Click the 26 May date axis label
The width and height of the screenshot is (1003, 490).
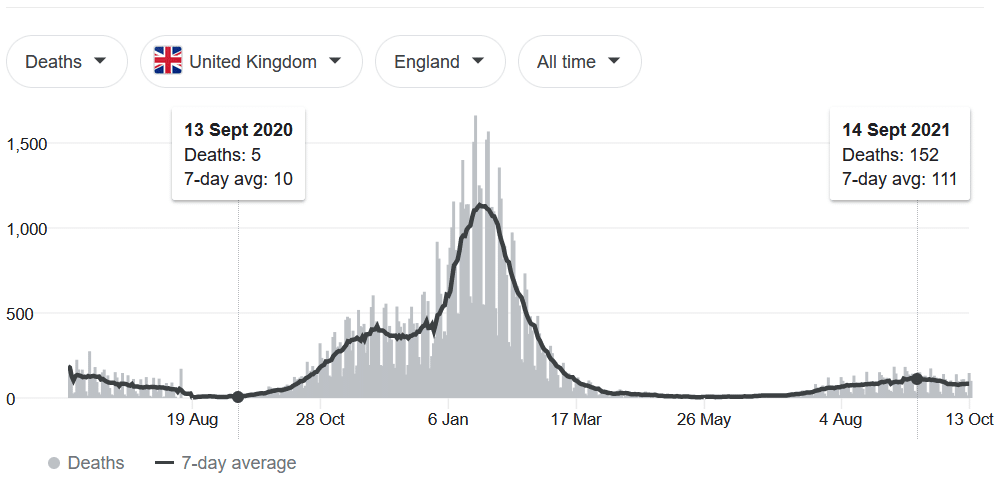point(705,420)
